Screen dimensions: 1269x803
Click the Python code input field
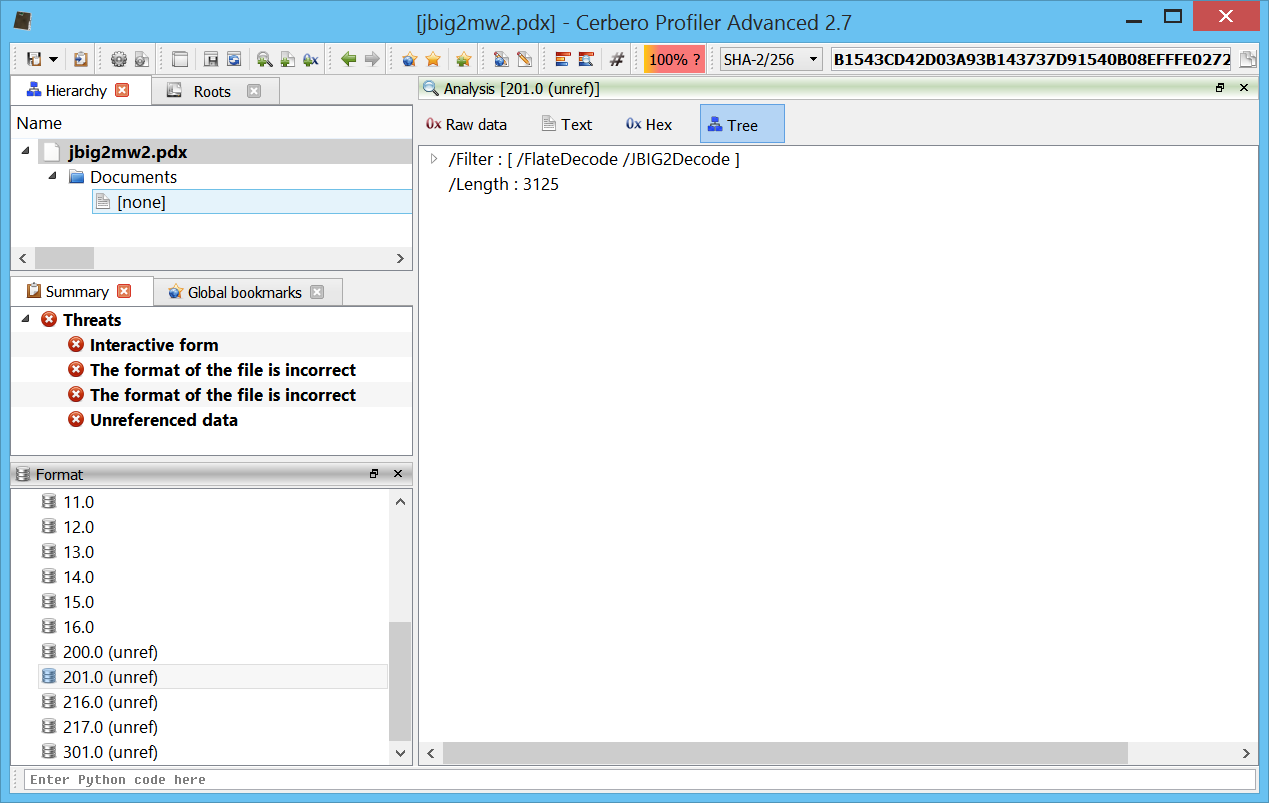click(639, 779)
